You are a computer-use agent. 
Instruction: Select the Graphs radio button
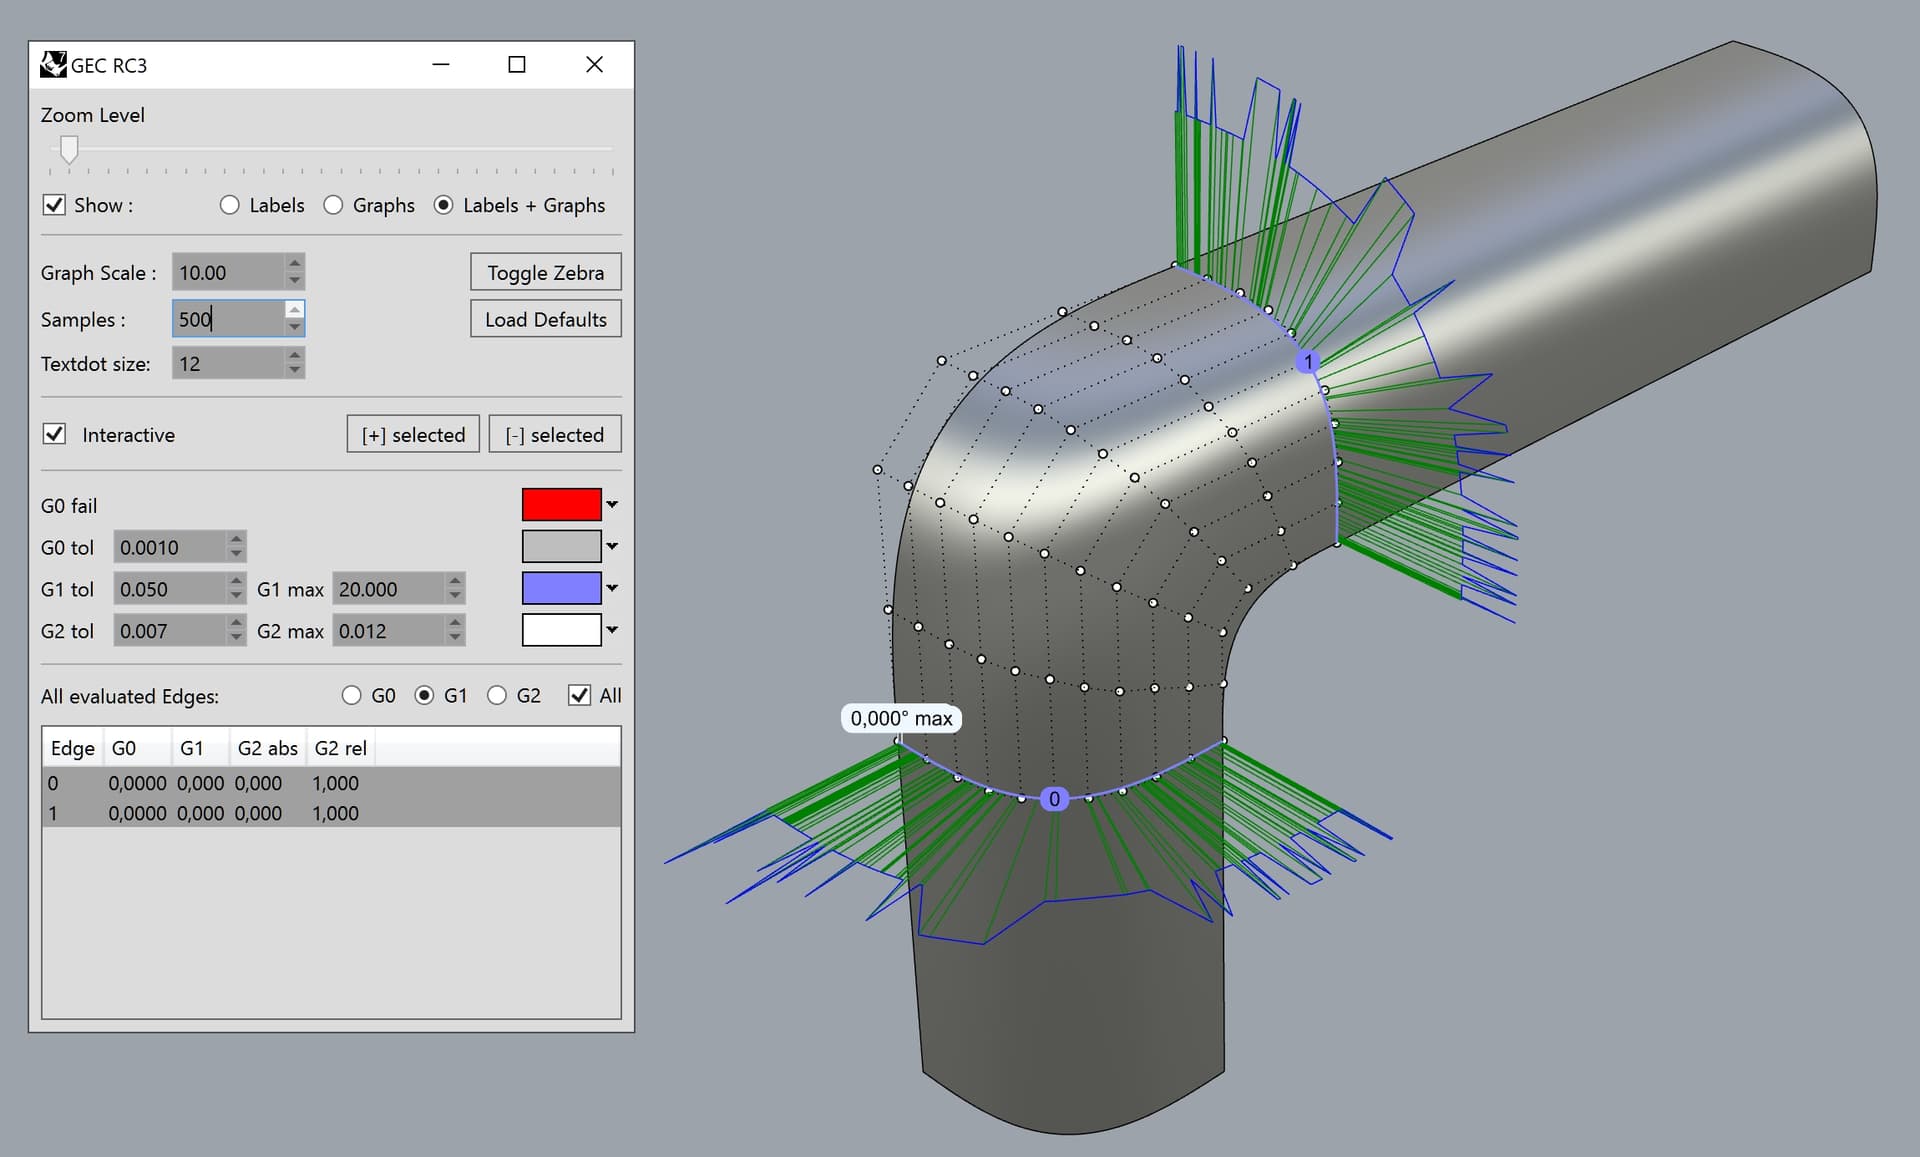[334, 205]
